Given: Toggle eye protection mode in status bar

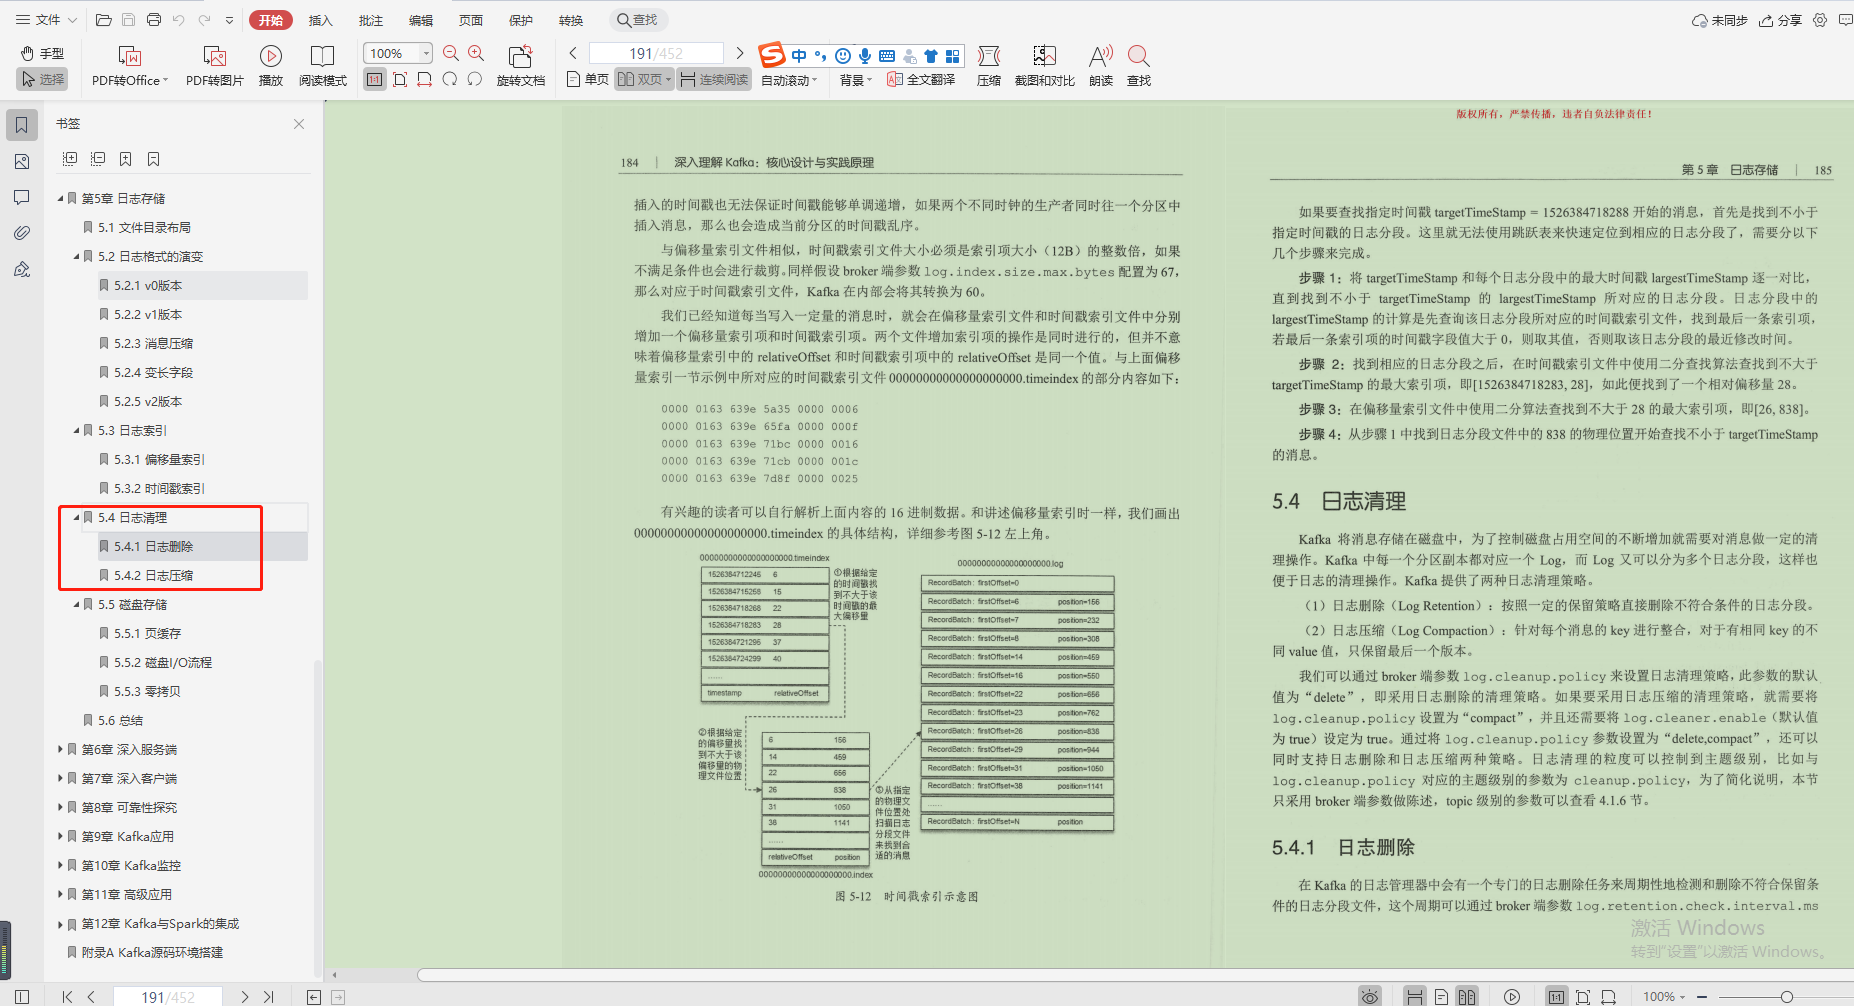Looking at the screenshot, I should click(1370, 996).
